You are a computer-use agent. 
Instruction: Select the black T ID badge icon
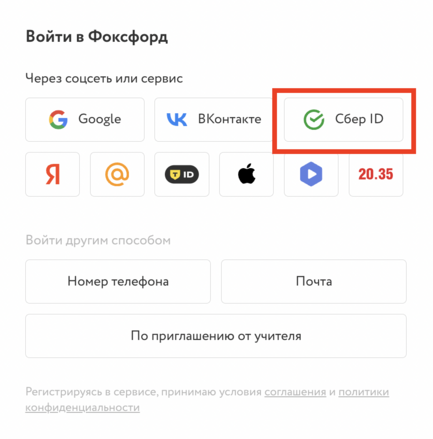click(182, 174)
